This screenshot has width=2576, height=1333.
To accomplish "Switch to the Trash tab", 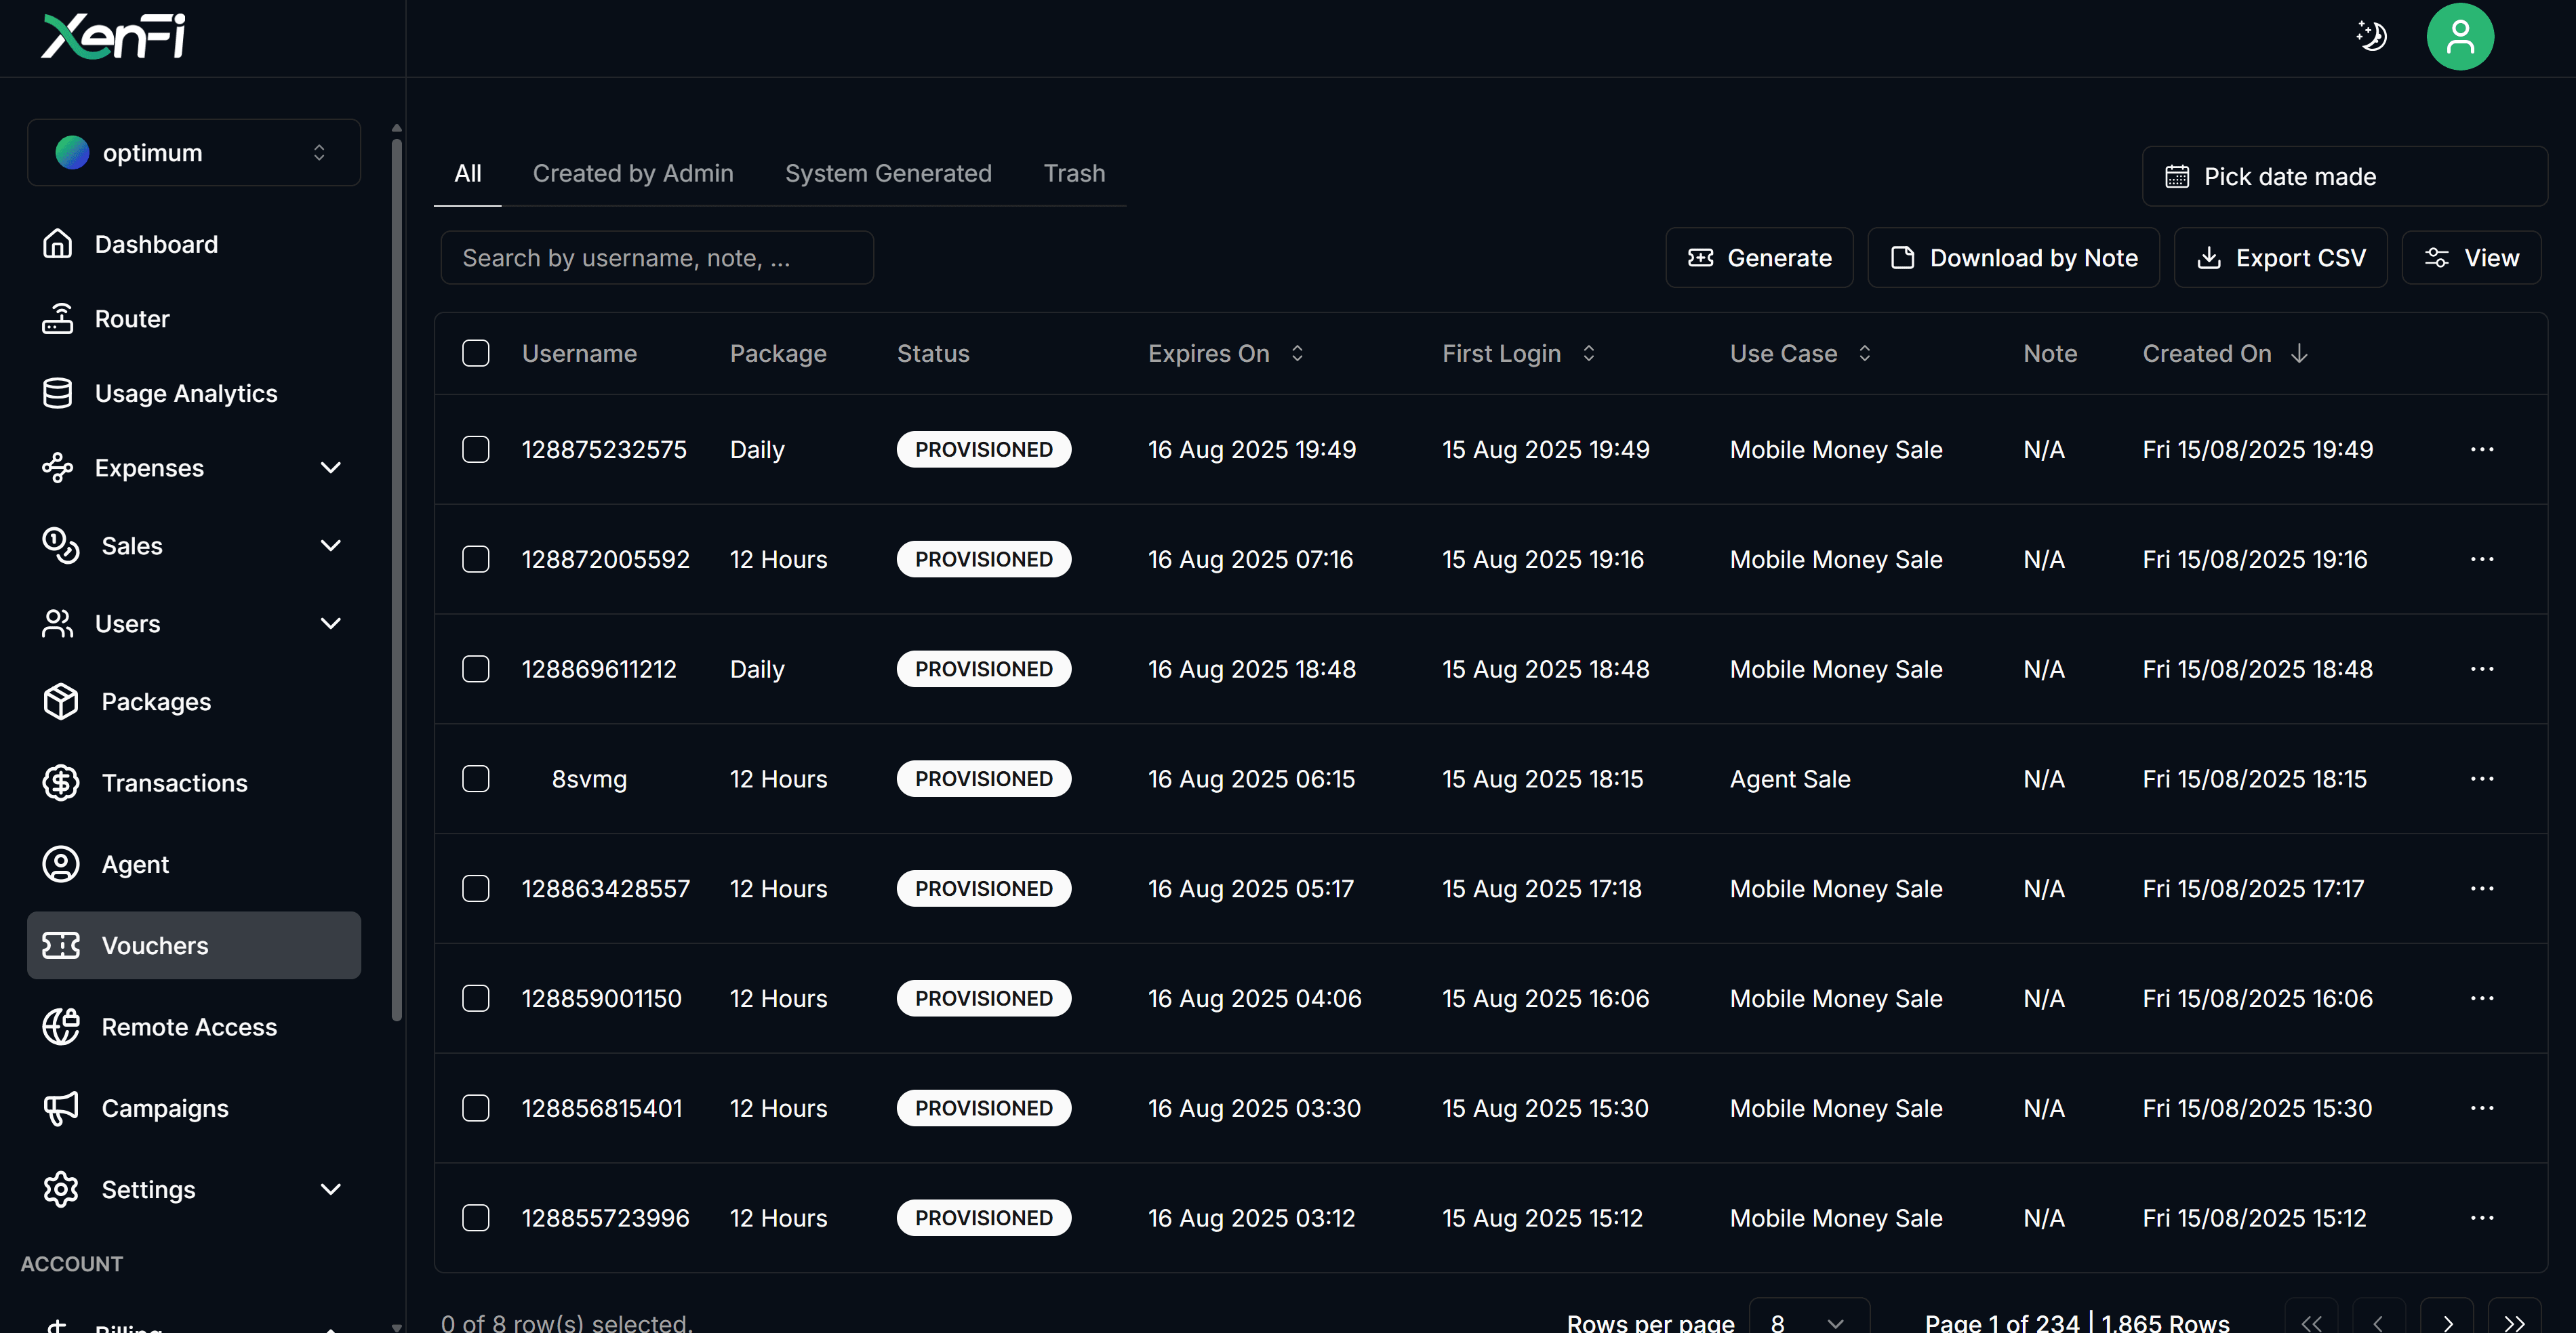I will [x=1074, y=173].
